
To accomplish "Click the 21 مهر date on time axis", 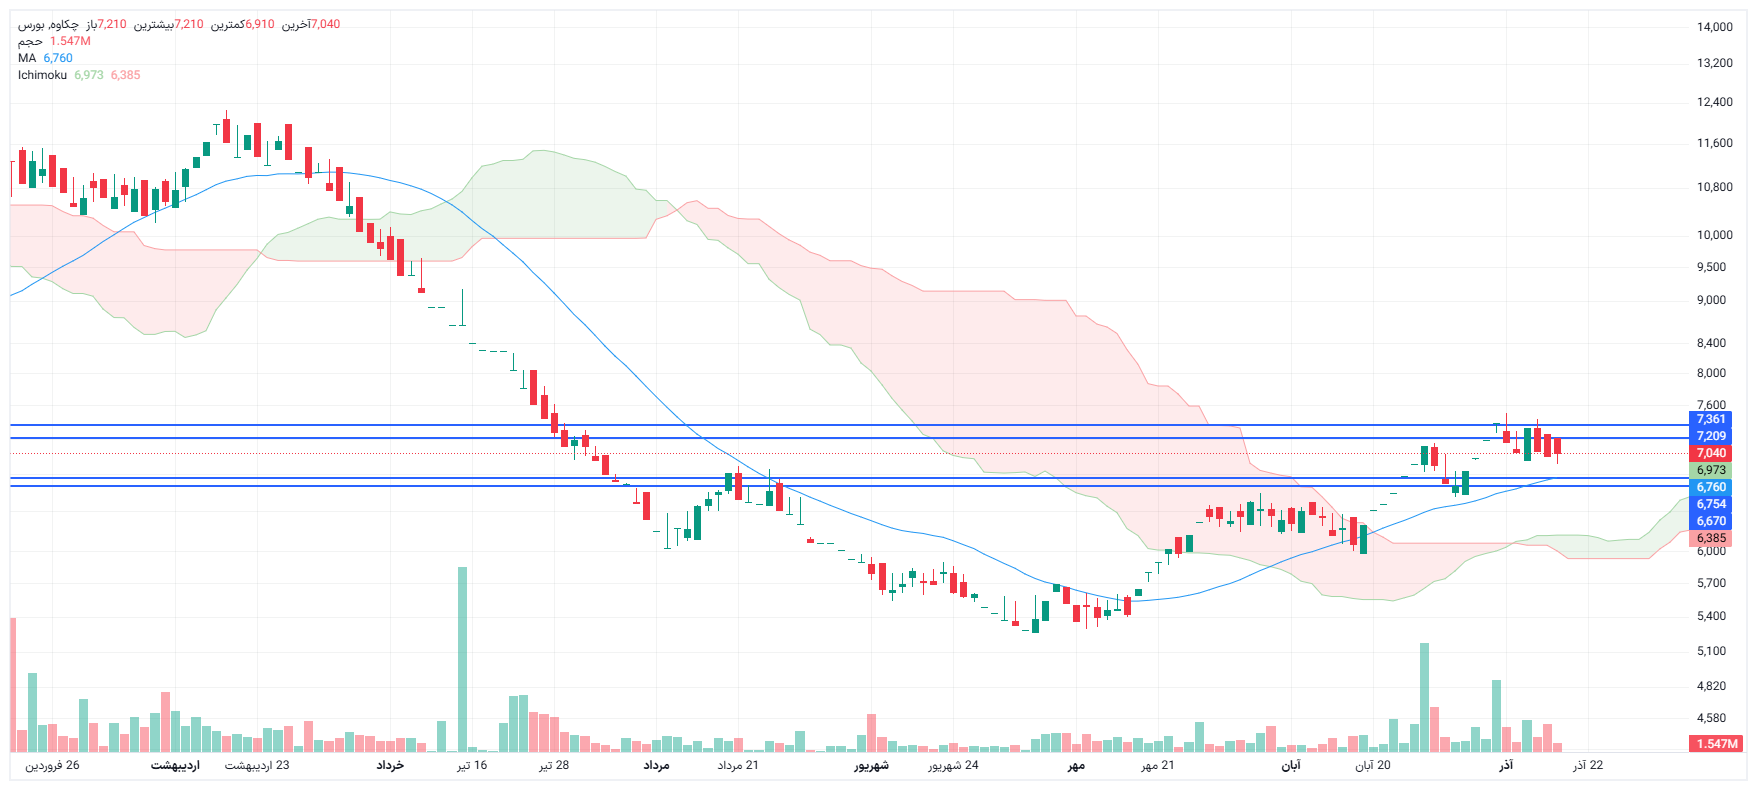I will [x=1158, y=765].
